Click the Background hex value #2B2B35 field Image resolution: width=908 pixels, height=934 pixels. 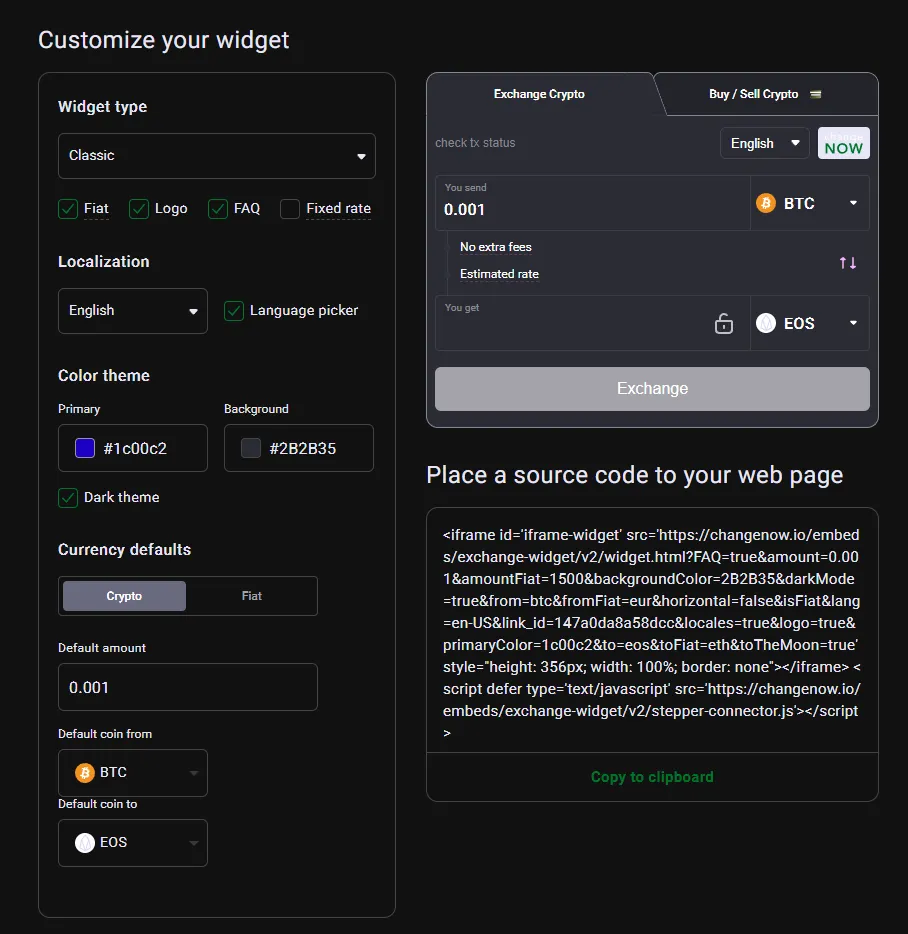click(x=298, y=448)
